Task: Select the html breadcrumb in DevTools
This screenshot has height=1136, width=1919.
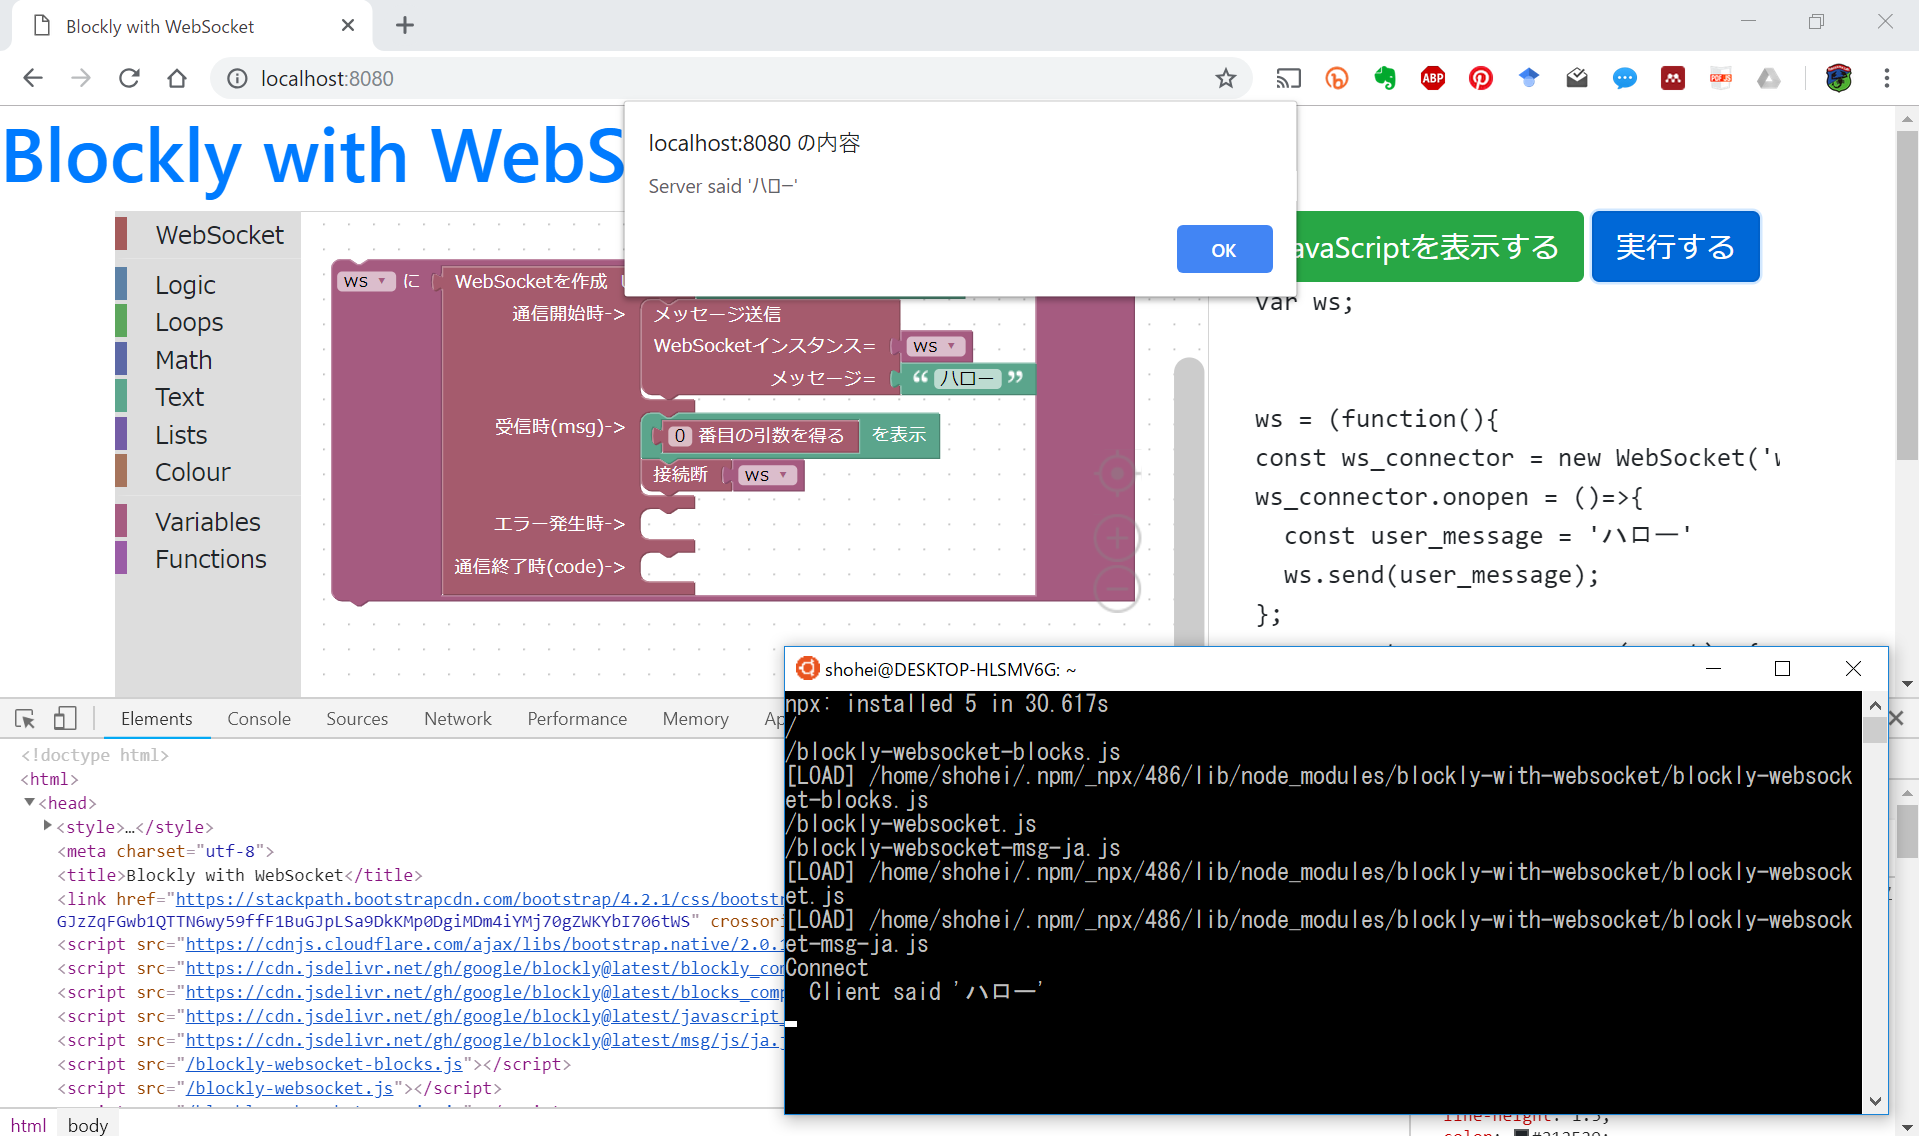Action: tap(29, 1125)
